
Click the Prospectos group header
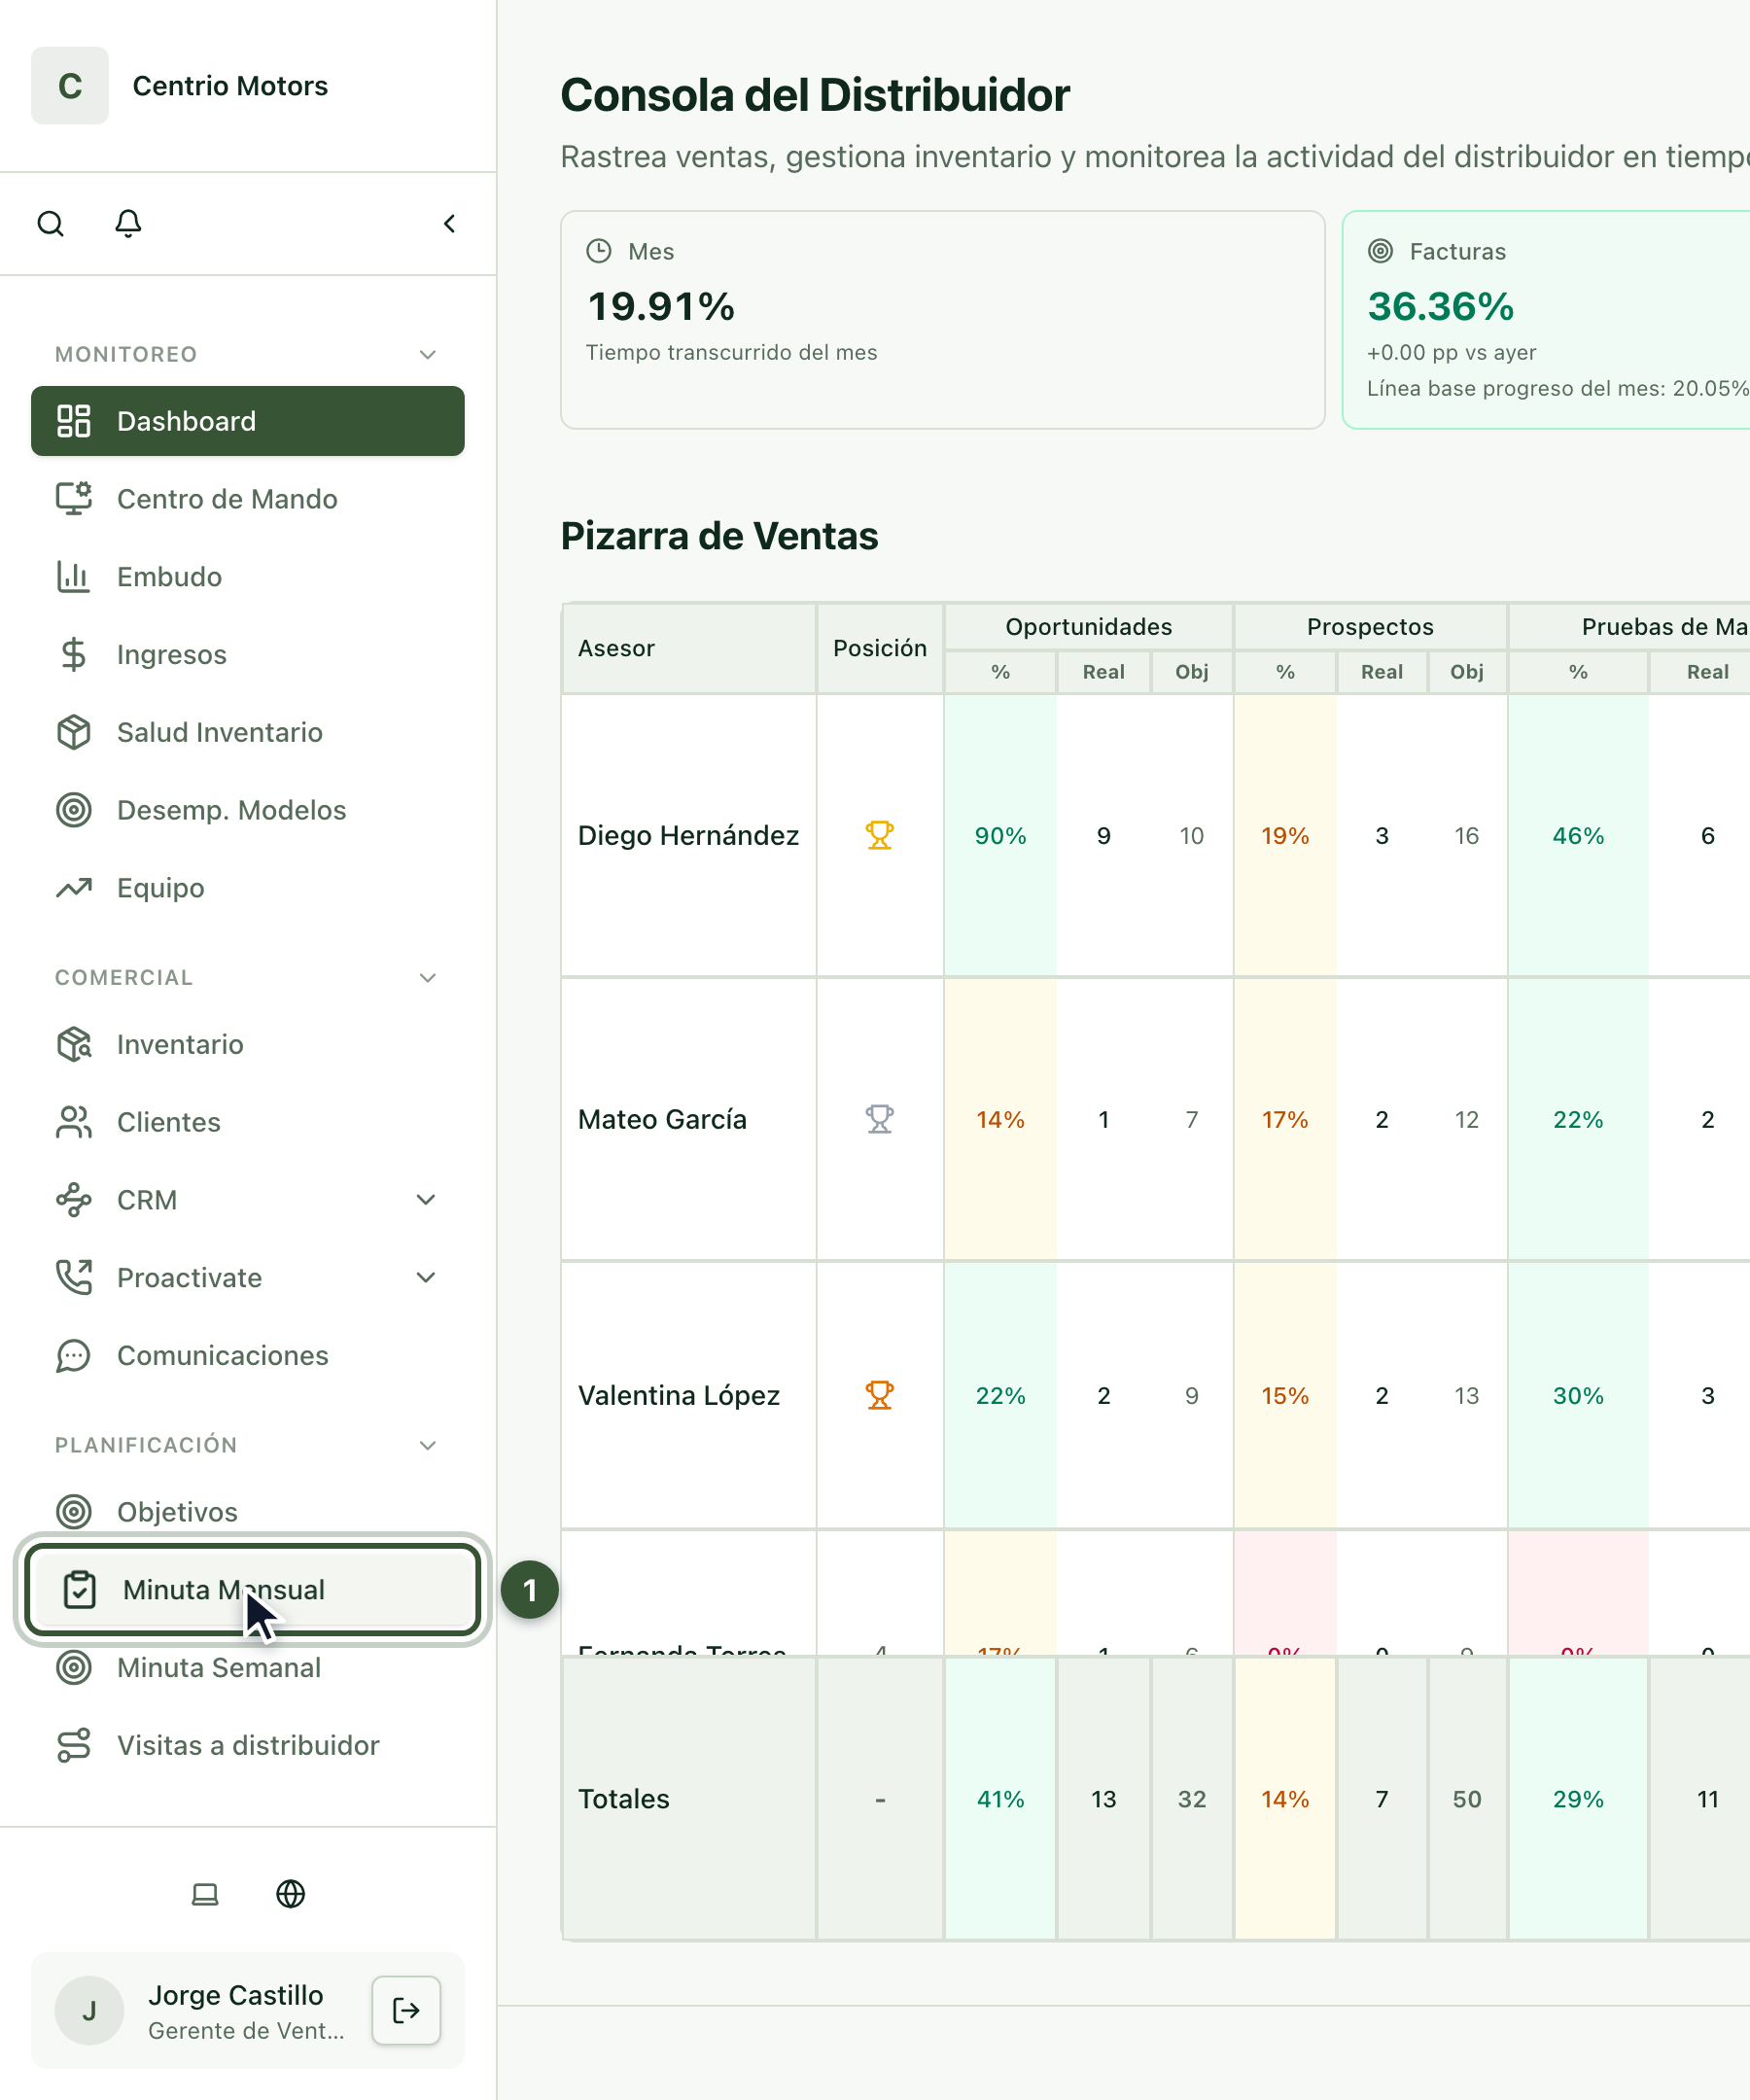pos(1370,627)
